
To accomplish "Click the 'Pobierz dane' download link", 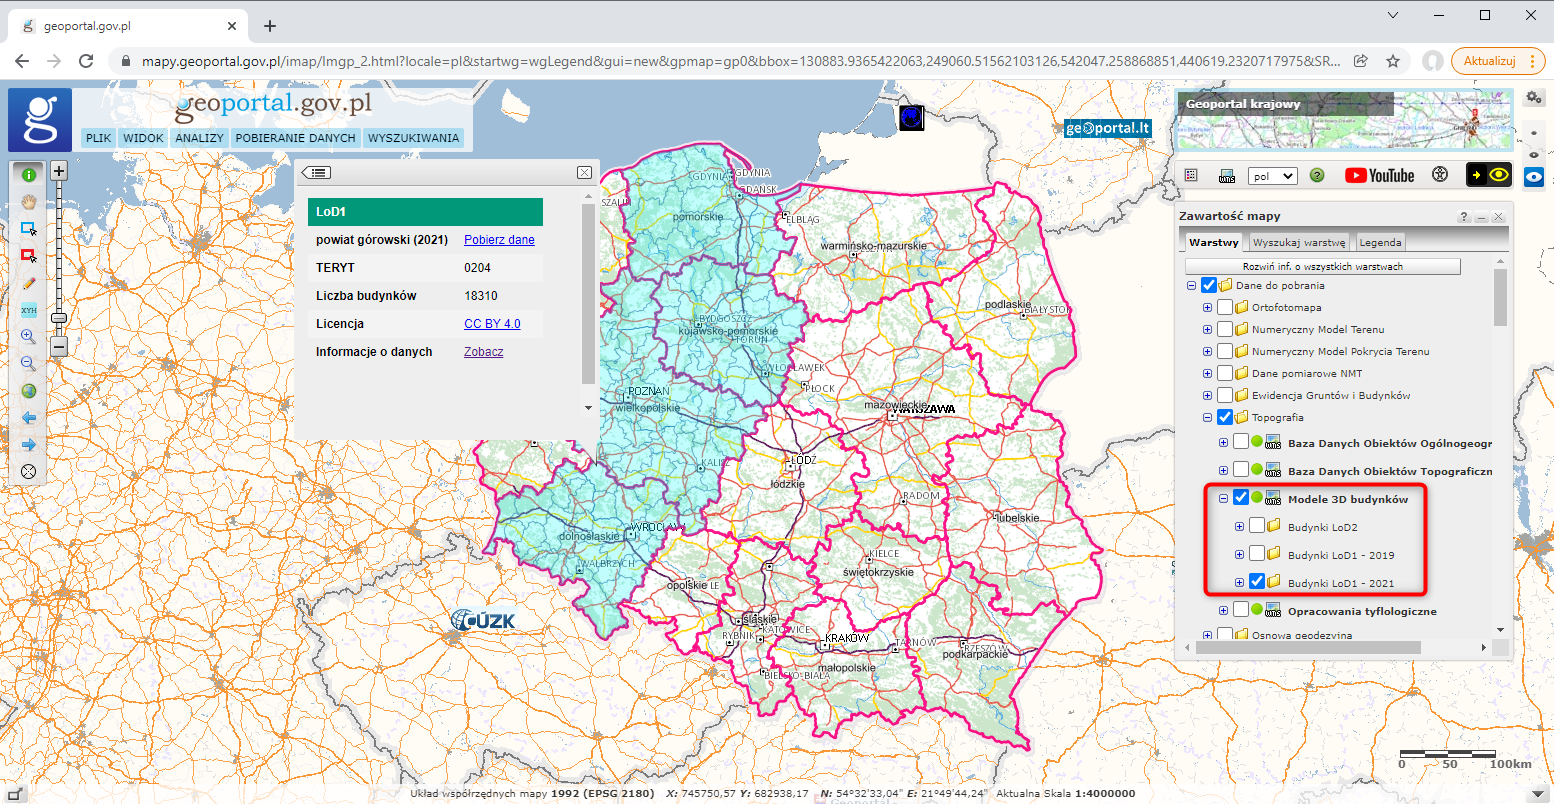I will pos(499,240).
